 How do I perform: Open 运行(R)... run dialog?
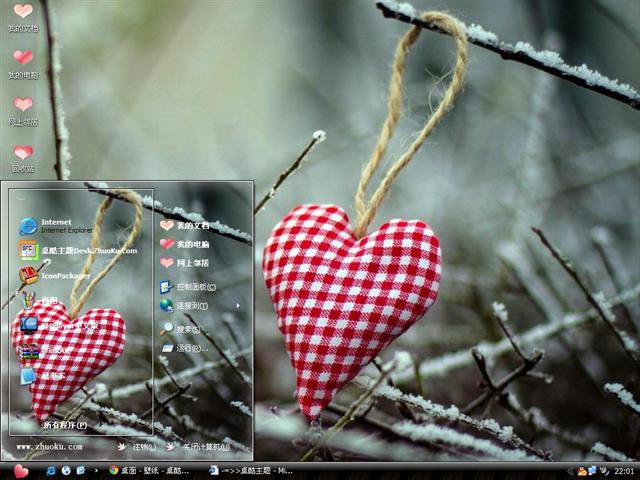(184, 348)
